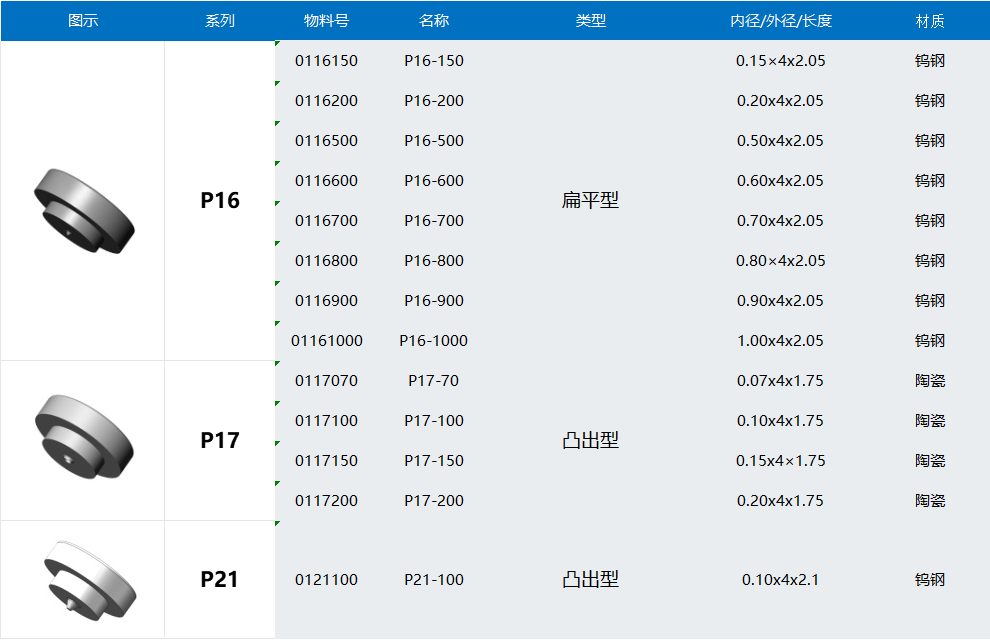This screenshot has height=640, width=990.
Task: Click the 内径/外径/长度 column header
Action: coord(781,21)
